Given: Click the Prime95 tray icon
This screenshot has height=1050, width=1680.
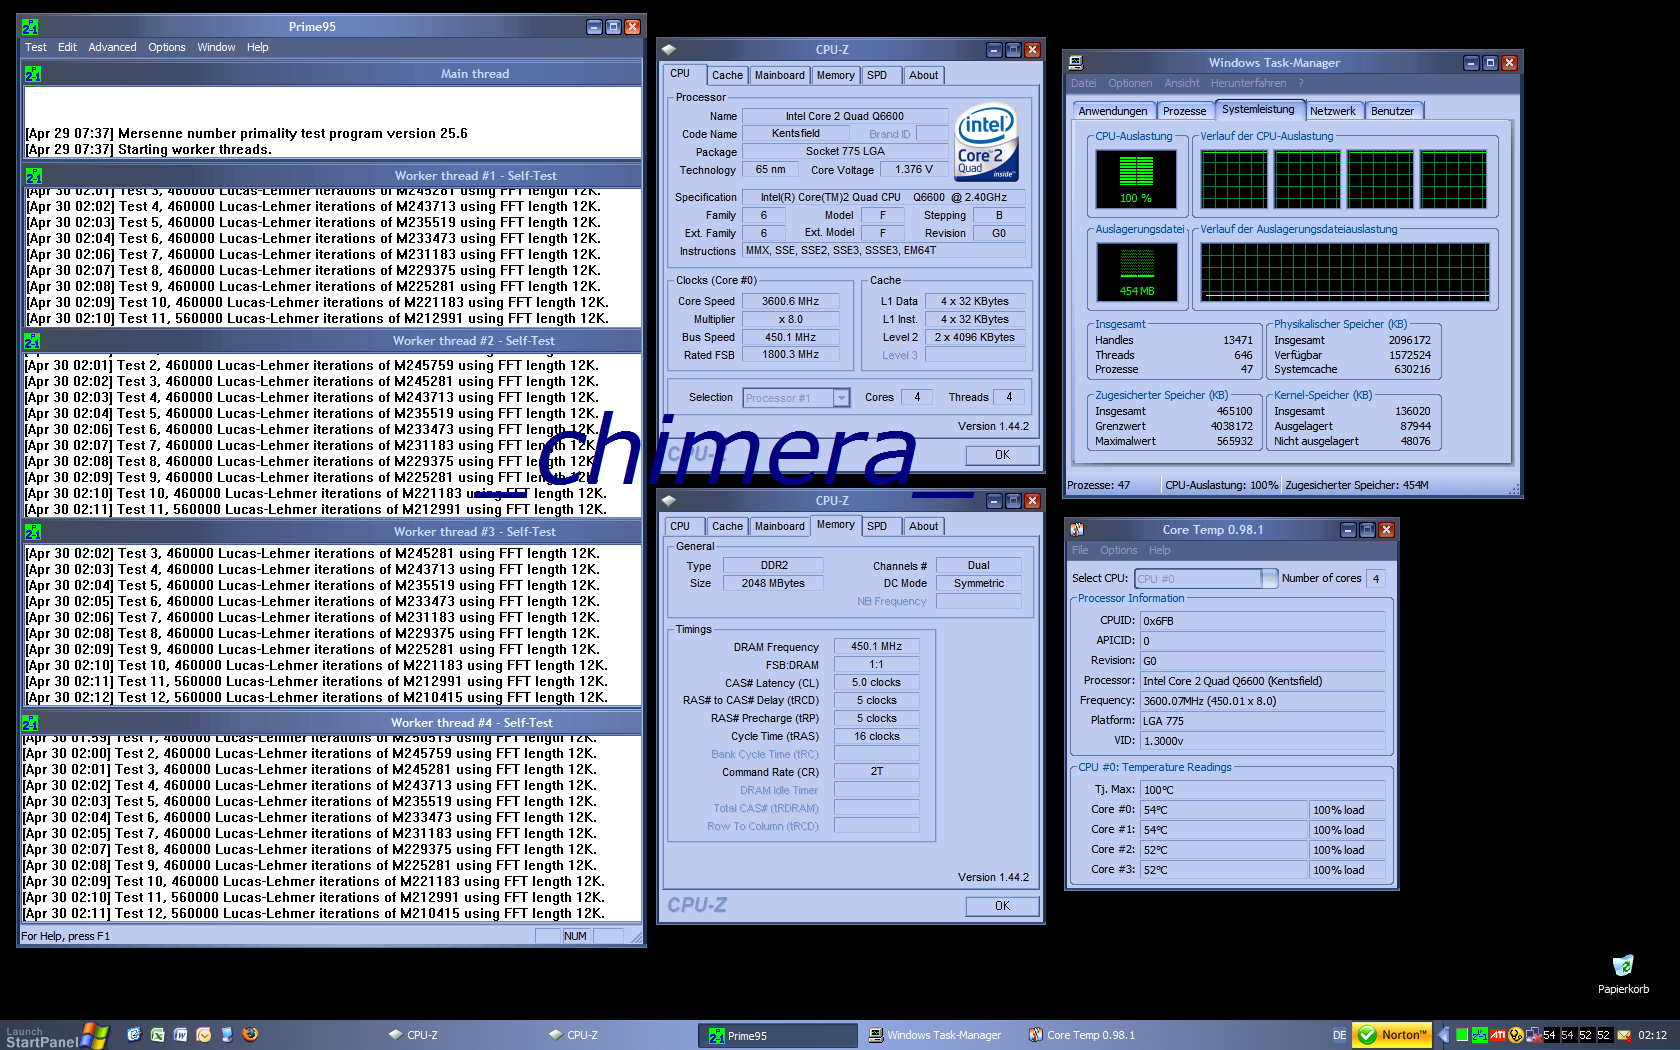Looking at the screenshot, I should (1480, 1035).
